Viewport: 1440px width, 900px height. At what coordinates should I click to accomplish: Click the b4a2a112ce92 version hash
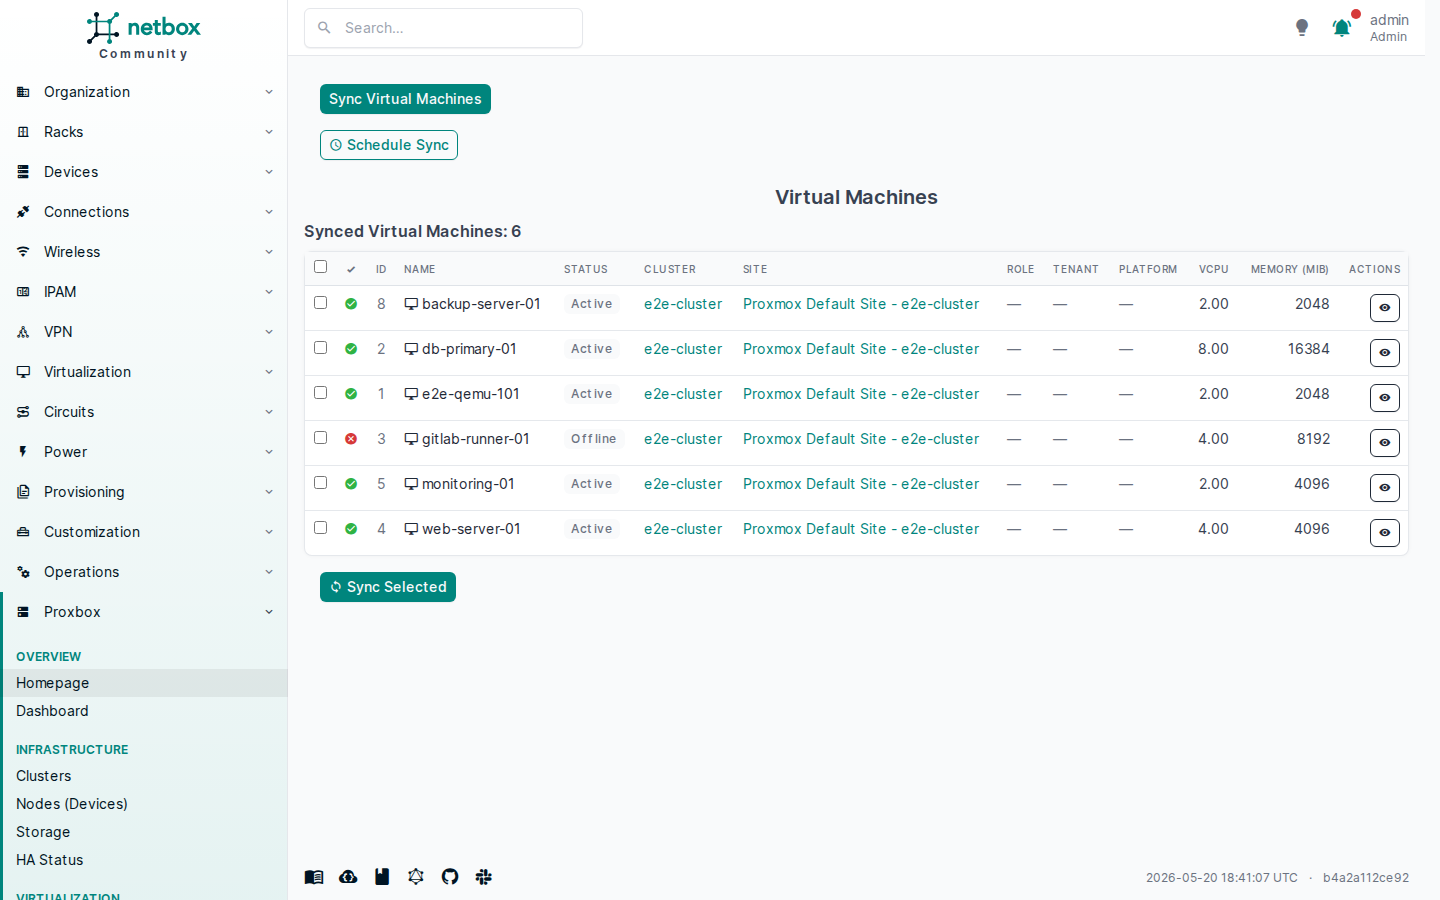pyautogui.click(x=1366, y=878)
